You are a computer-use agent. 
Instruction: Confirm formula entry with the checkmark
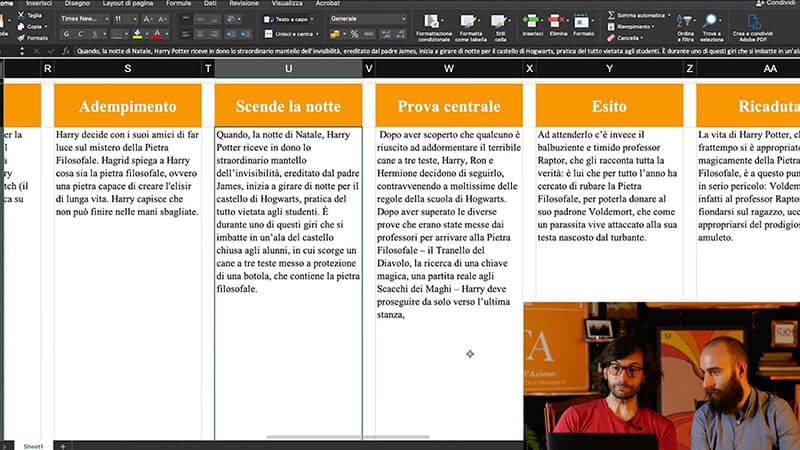coord(50,51)
